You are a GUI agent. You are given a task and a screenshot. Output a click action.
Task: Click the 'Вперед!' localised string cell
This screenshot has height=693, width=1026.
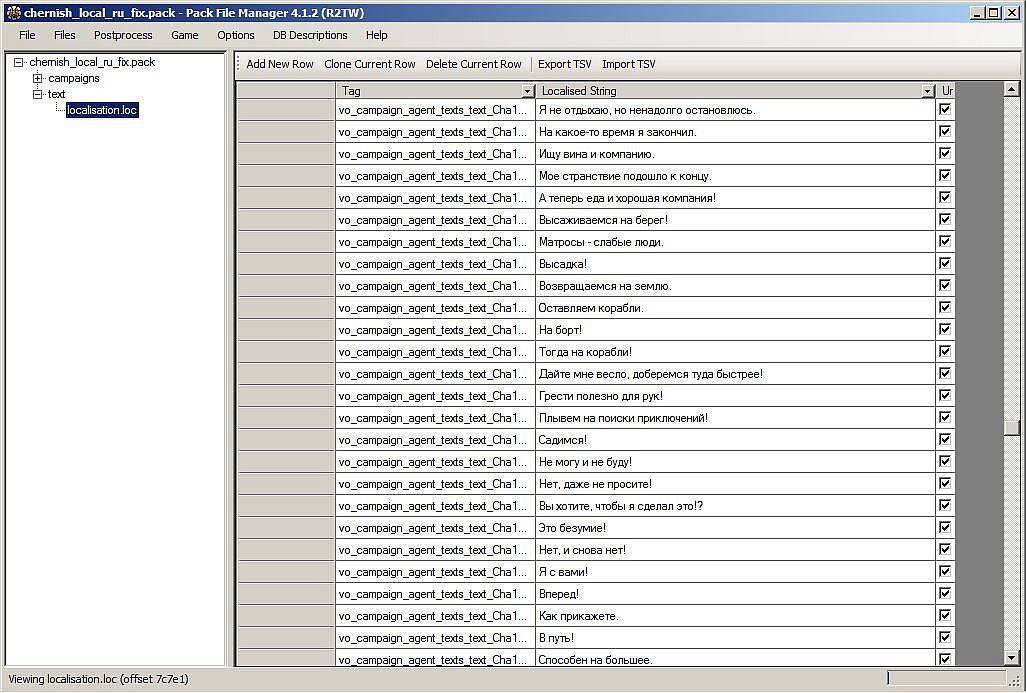[734, 594]
